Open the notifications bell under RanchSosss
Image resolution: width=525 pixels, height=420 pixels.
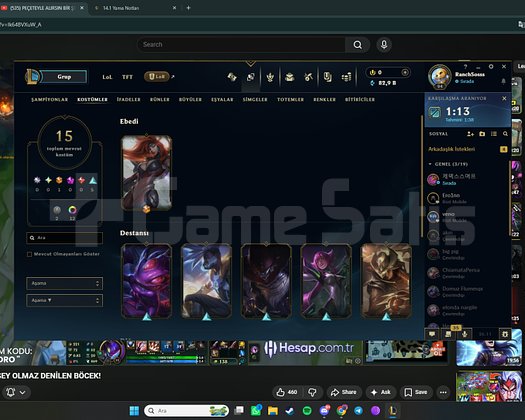(503, 81)
